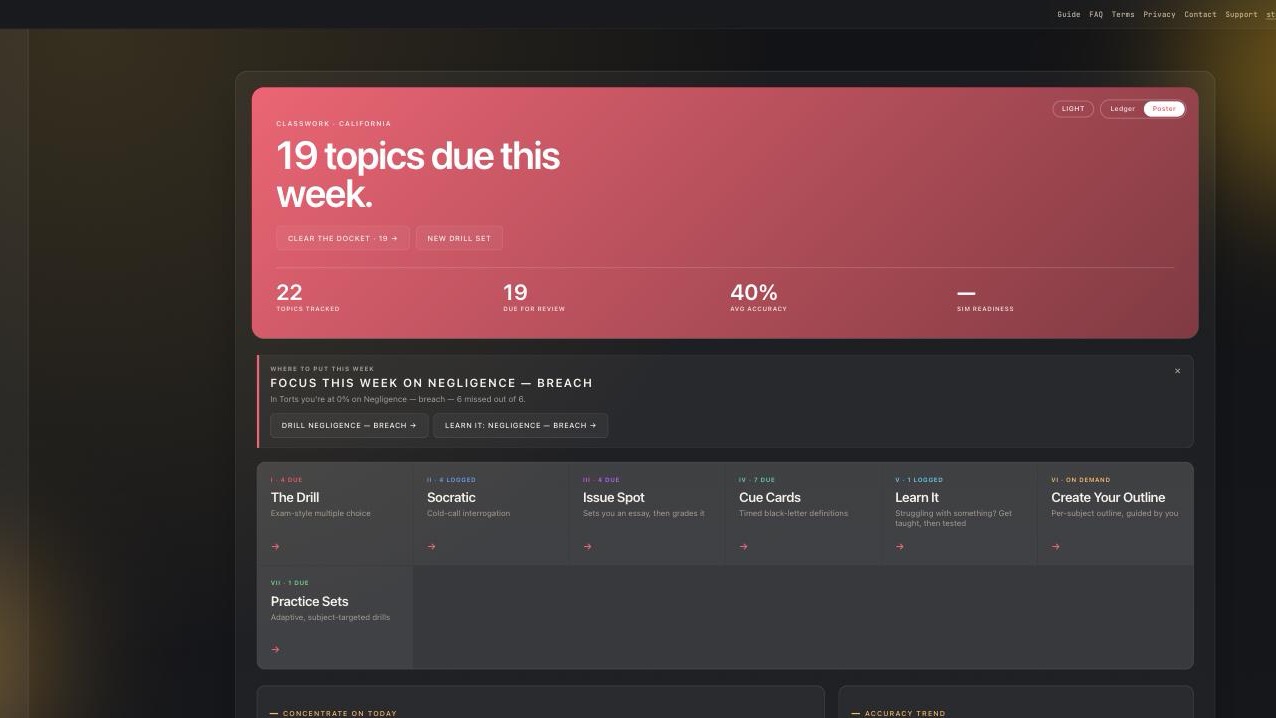Click the 'In Torts you're at 0%' sentence
The height and width of the screenshot is (718, 1276).
(x=397, y=399)
